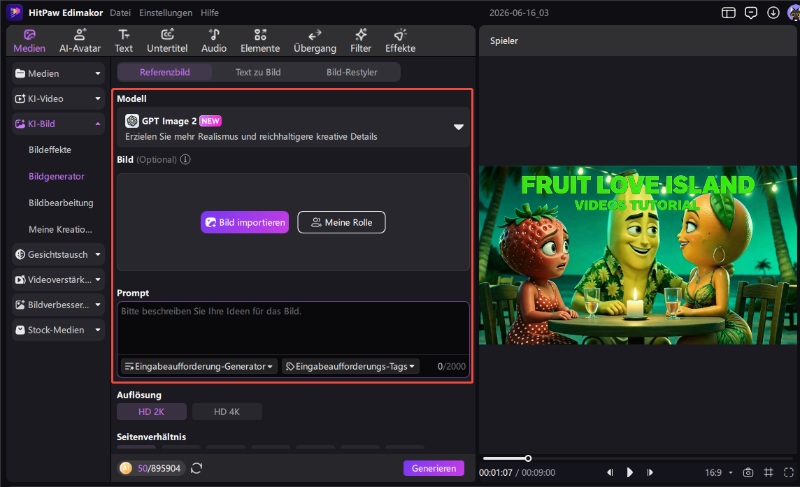The image size is (800, 487).
Task: Open the layout switch icon in title bar
Action: pos(728,13)
